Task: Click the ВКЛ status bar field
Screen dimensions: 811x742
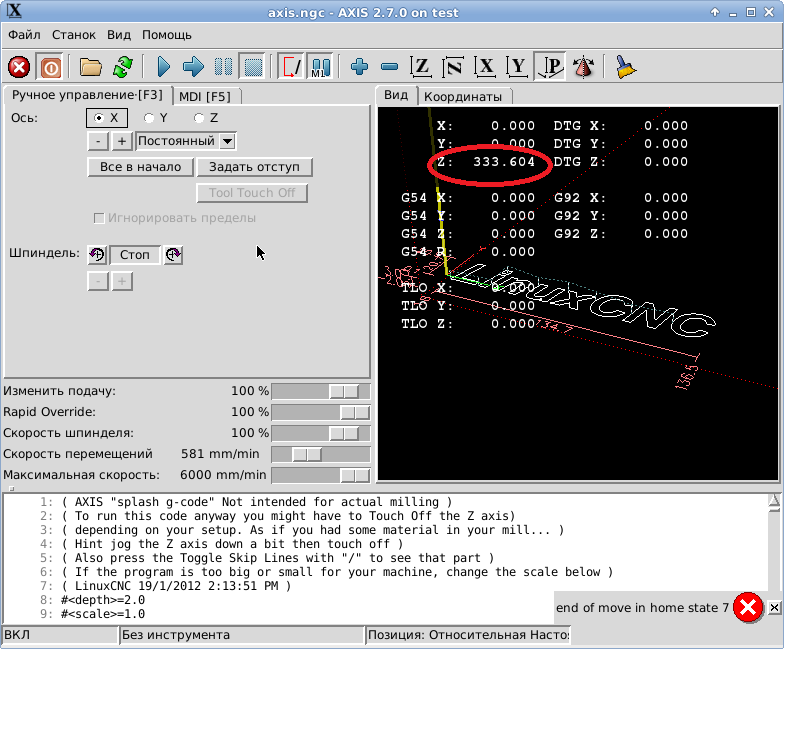Action: 60,635
